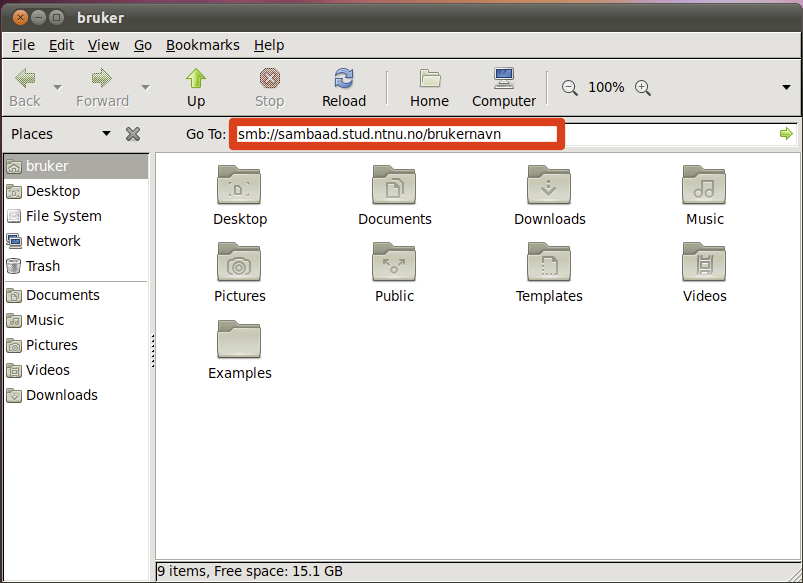This screenshot has width=803, height=583.
Task: Open the Bookmarks menu
Action: [x=203, y=45]
